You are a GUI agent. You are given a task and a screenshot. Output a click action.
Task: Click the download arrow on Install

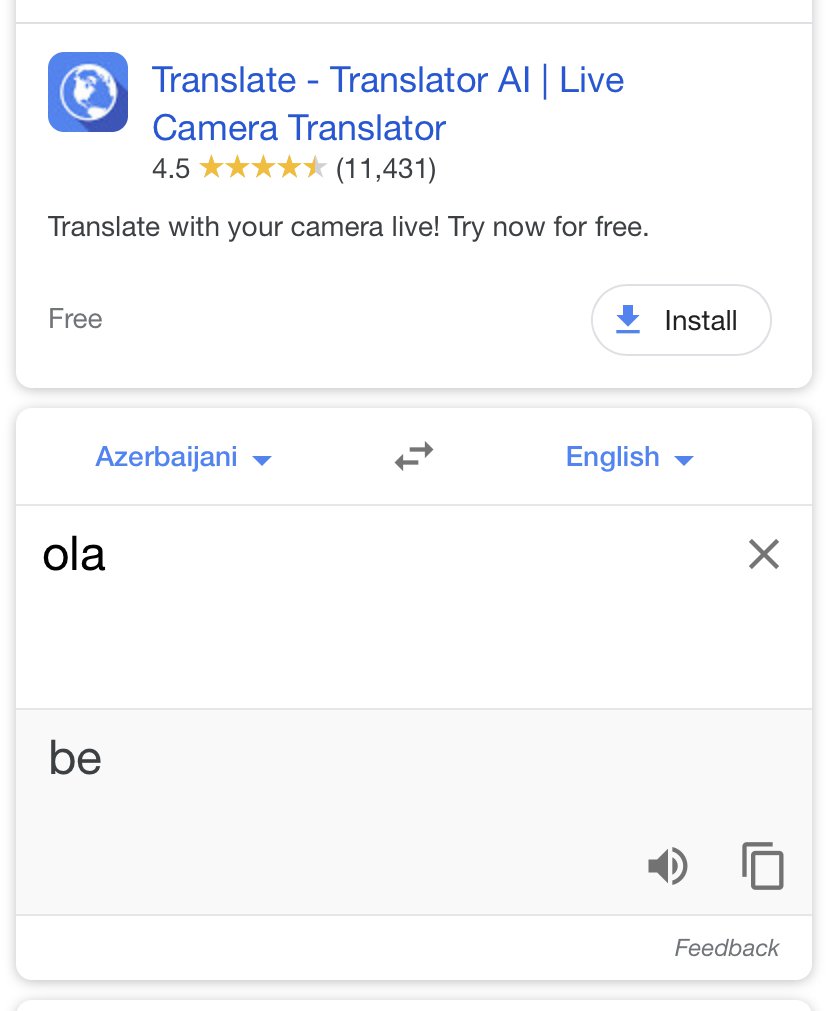(627, 320)
